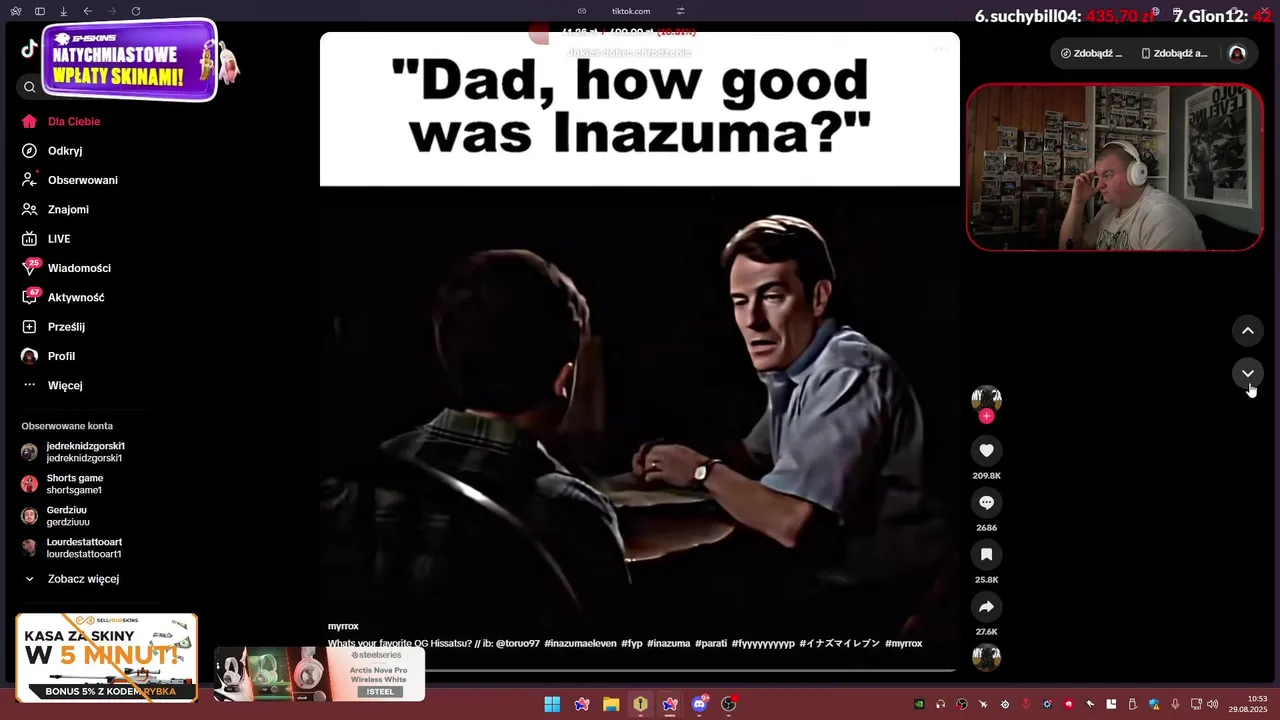Open File Explorer from taskbar
This screenshot has width=1280, height=720.
611,704
